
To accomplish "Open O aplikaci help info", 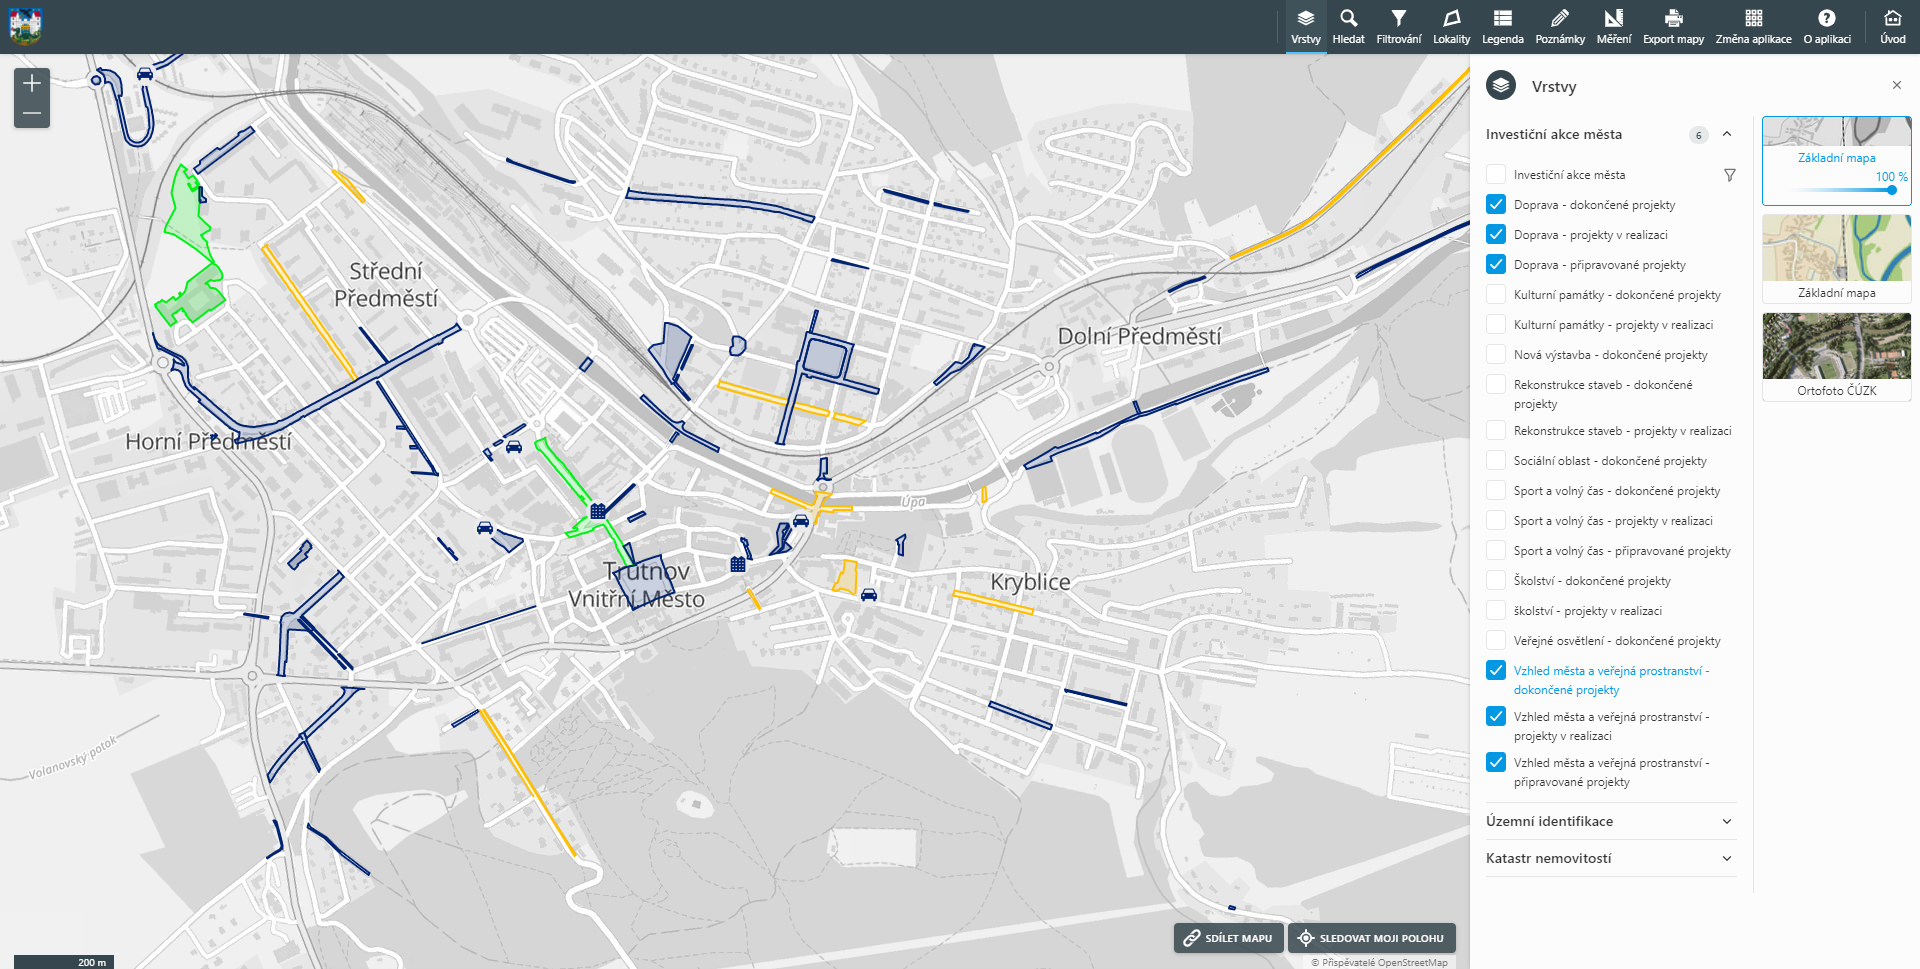I will point(1827,27).
